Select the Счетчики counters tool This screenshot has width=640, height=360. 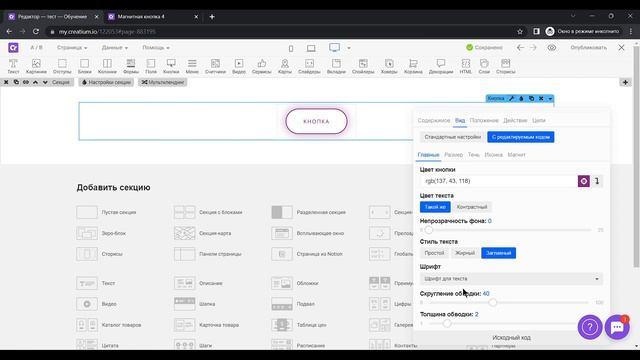(215, 66)
